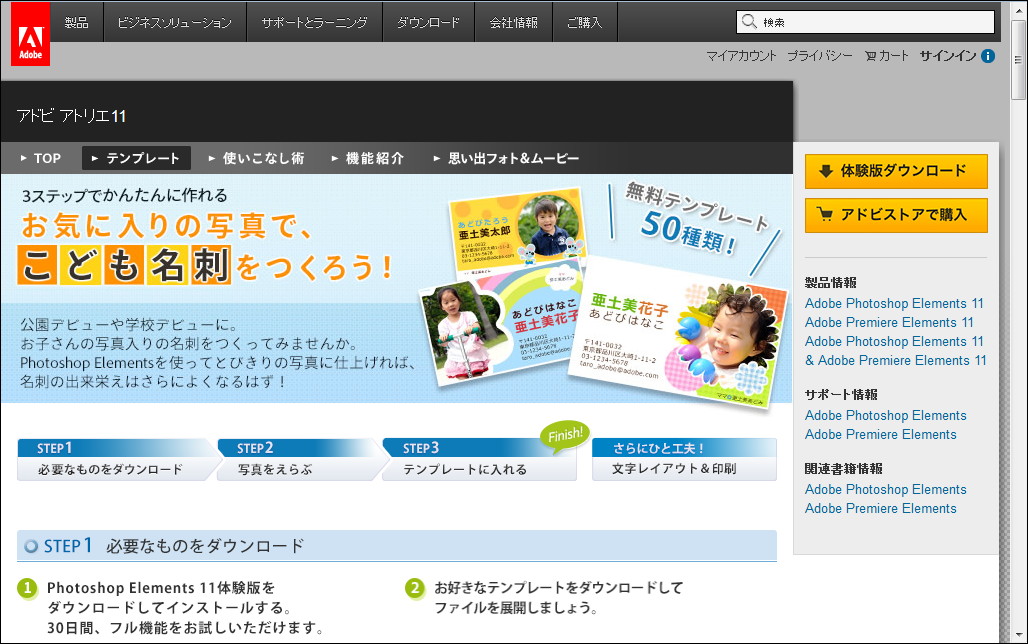The height and width of the screenshot is (644, 1028).
Task: Switch to the 機能紹介 tab
Action: [370, 157]
